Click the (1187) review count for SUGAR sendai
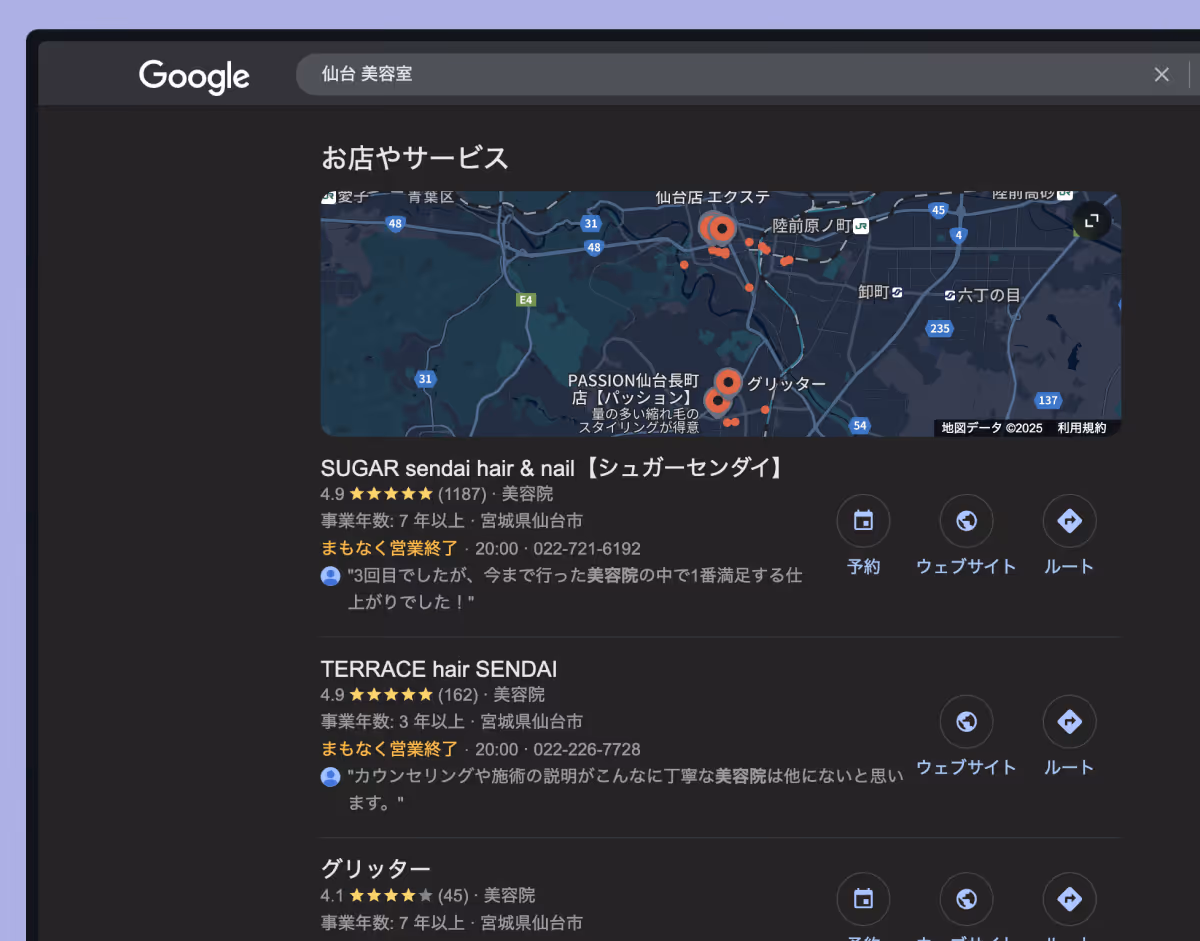This screenshot has height=941, width=1200. pyautogui.click(x=462, y=494)
